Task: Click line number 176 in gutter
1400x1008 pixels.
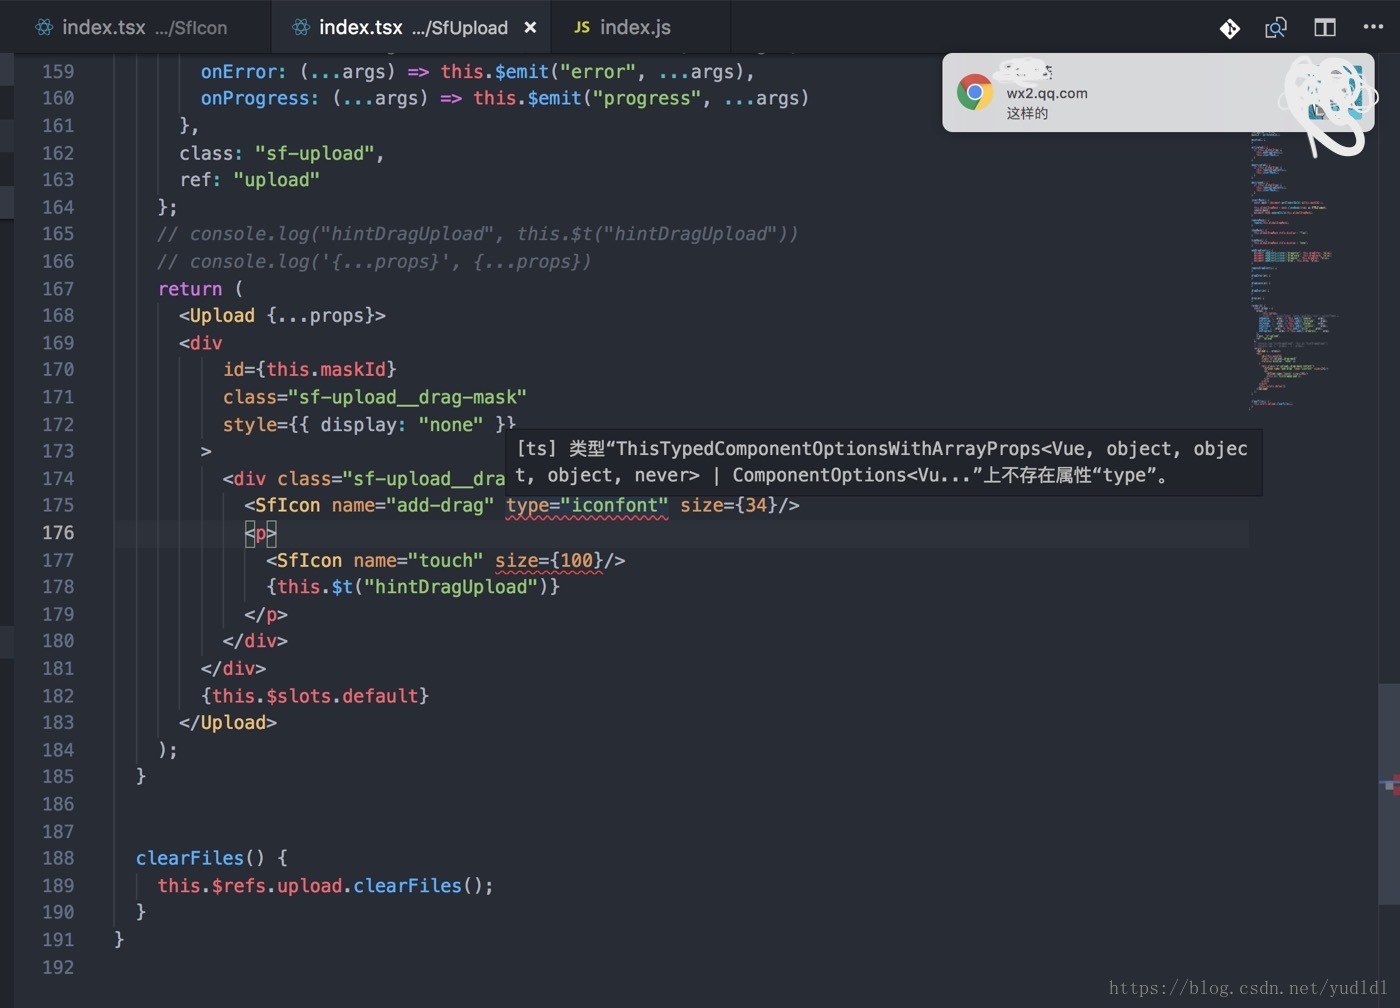Action: point(58,533)
